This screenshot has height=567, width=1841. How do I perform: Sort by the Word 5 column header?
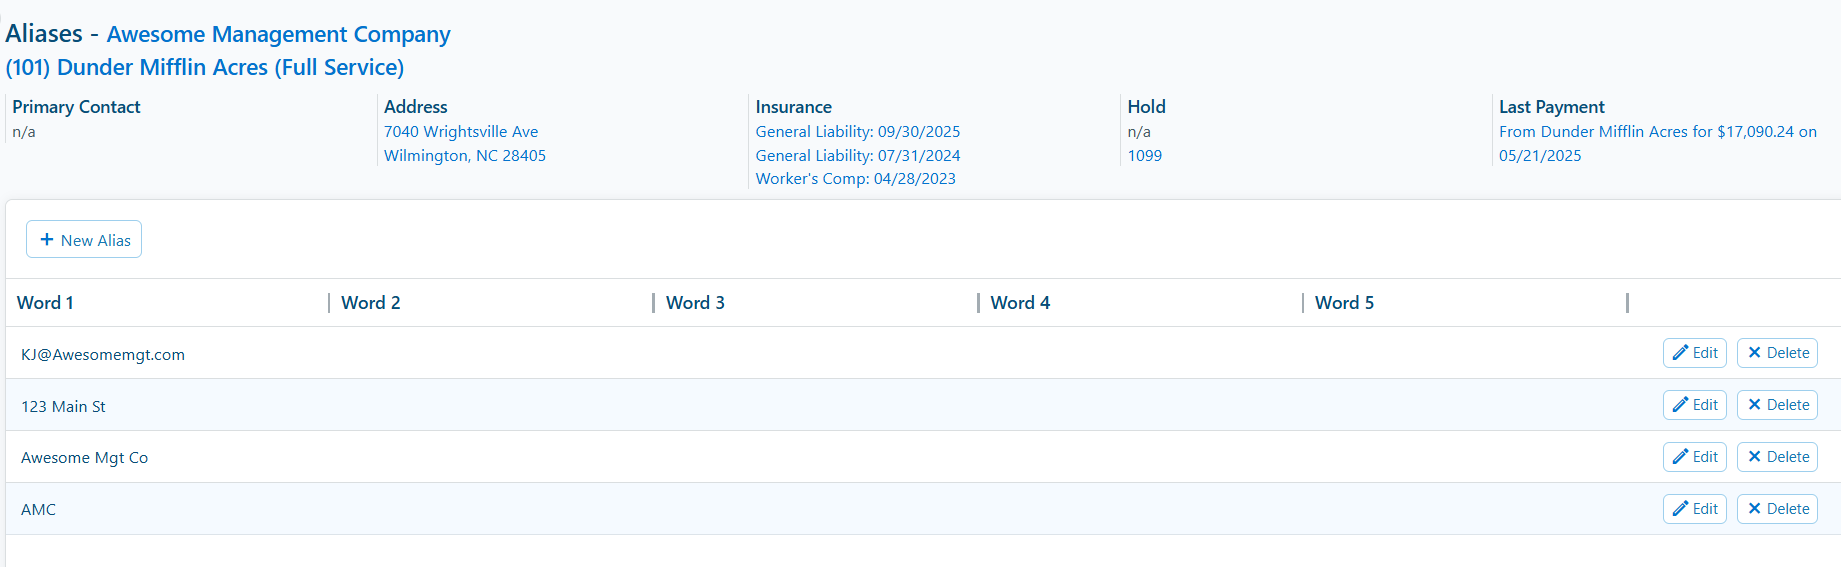(1344, 303)
